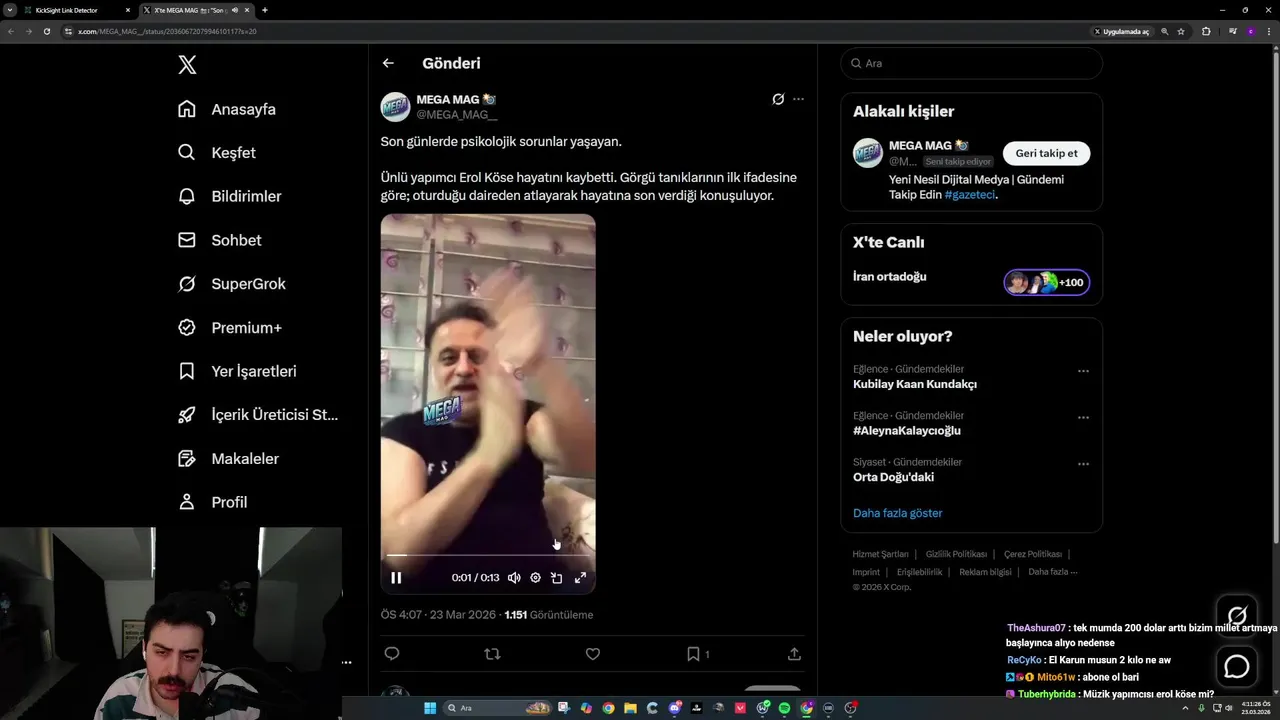Screen dimensions: 1280x720
Task: Click the Makaleler article icon
Action: coord(187,459)
